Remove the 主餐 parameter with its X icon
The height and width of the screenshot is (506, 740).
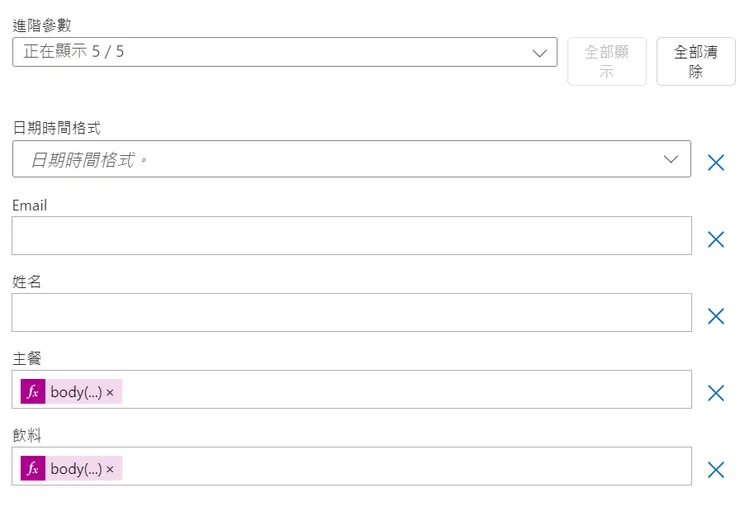(x=716, y=393)
